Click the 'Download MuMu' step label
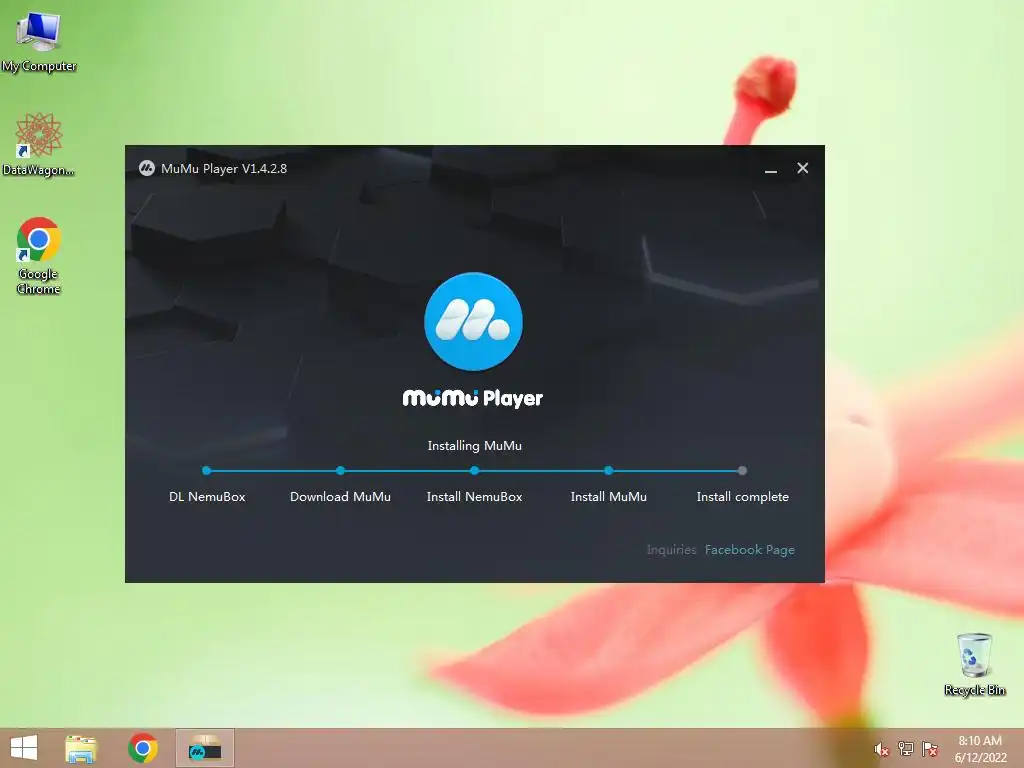This screenshot has height=768, width=1024. pyautogui.click(x=340, y=497)
